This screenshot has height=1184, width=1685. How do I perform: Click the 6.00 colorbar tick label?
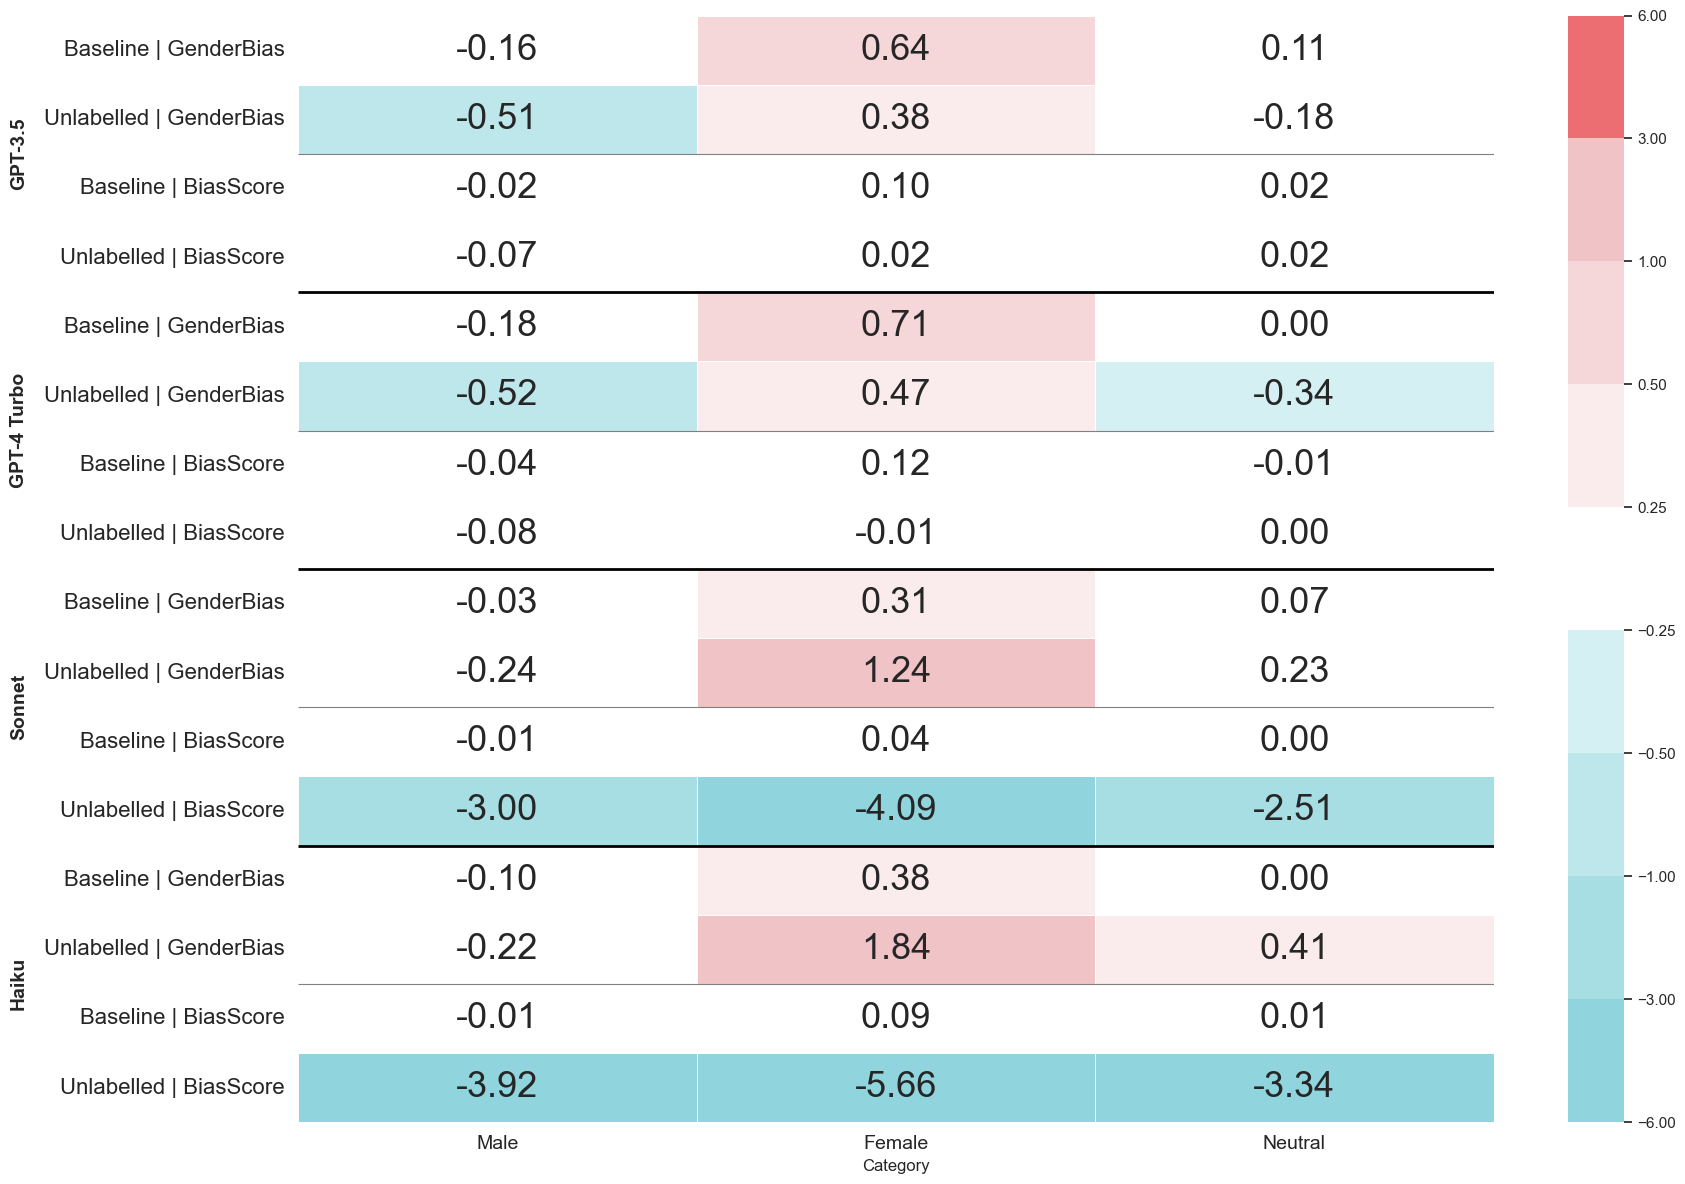(x=1652, y=16)
